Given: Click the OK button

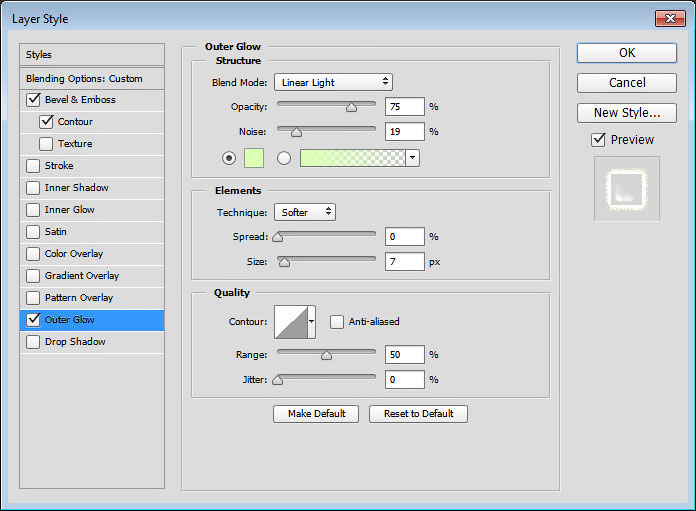Looking at the screenshot, I should 627,53.
